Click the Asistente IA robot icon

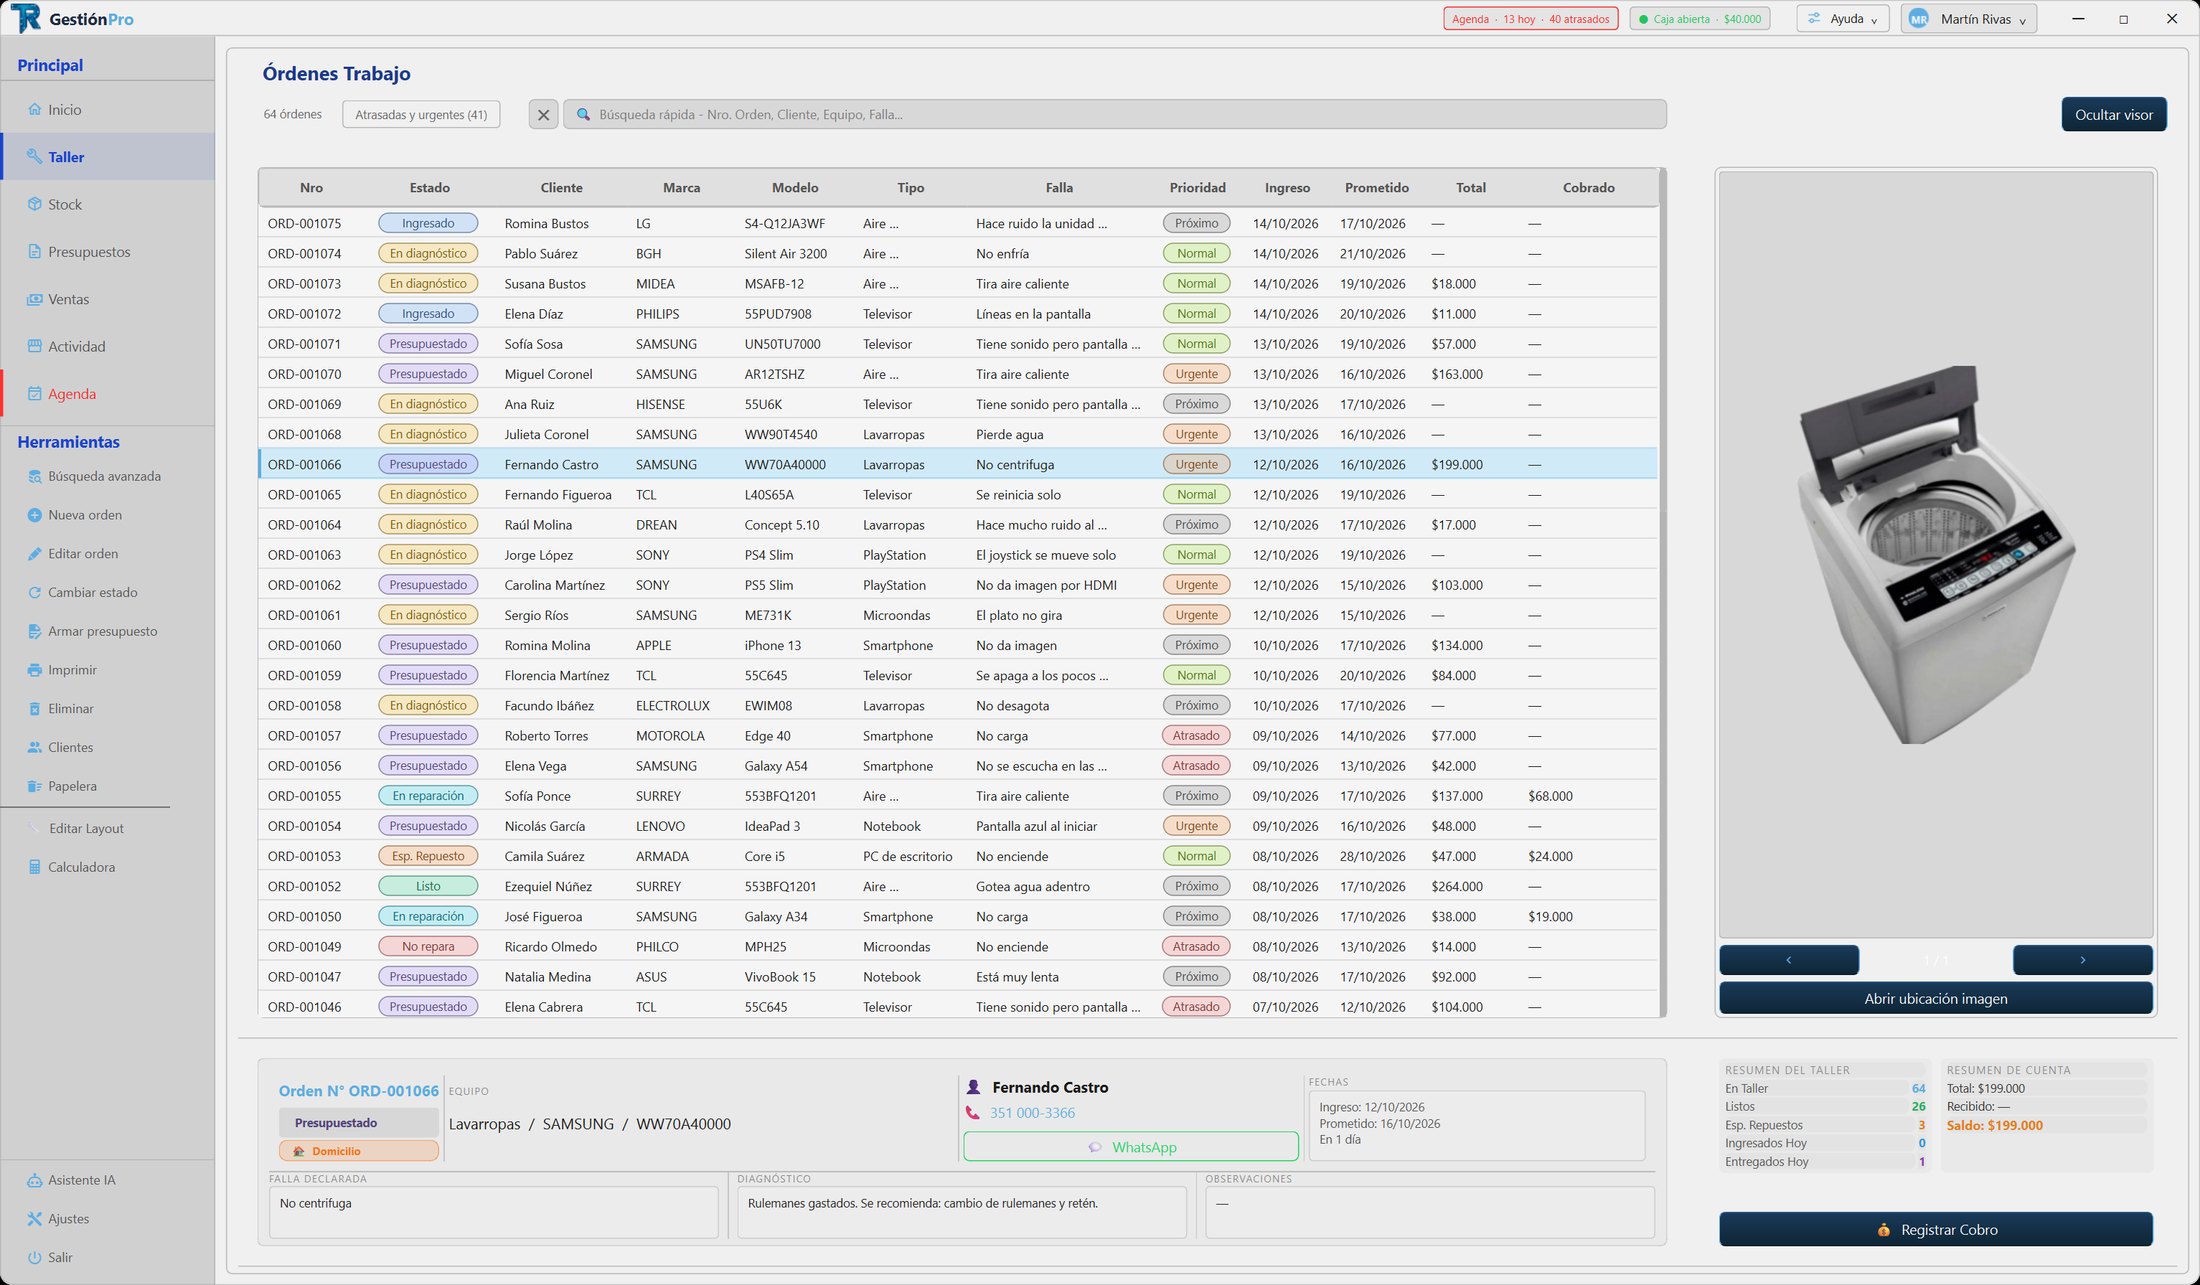tap(35, 1180)
